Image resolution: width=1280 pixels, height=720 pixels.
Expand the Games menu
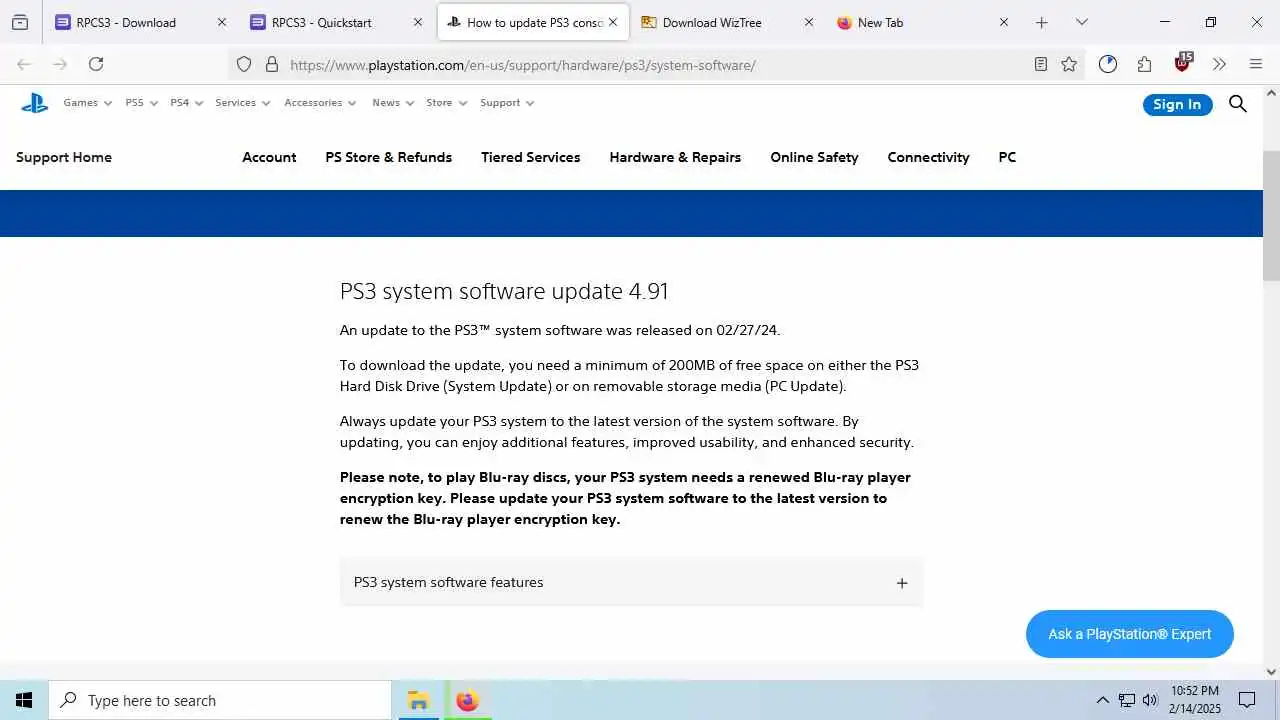pos(88,103)
